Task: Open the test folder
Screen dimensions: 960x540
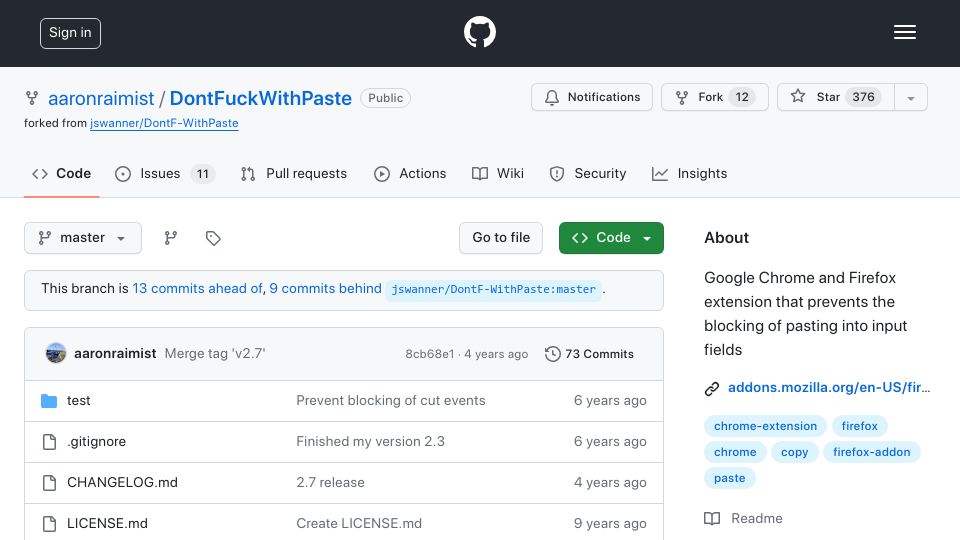Action: [78, 401]
